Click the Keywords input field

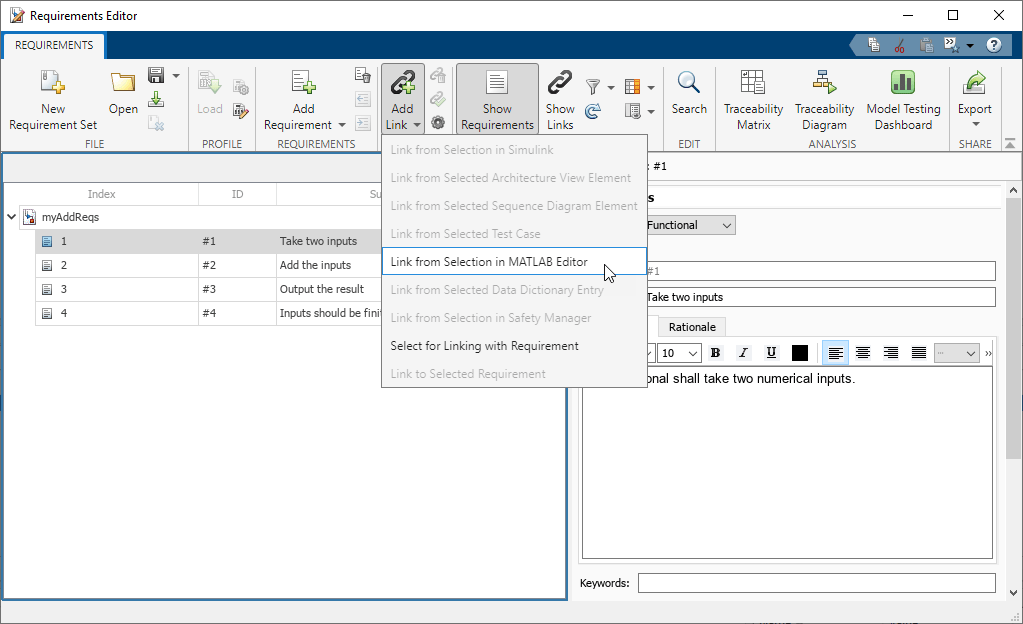[x=816, y=583]
